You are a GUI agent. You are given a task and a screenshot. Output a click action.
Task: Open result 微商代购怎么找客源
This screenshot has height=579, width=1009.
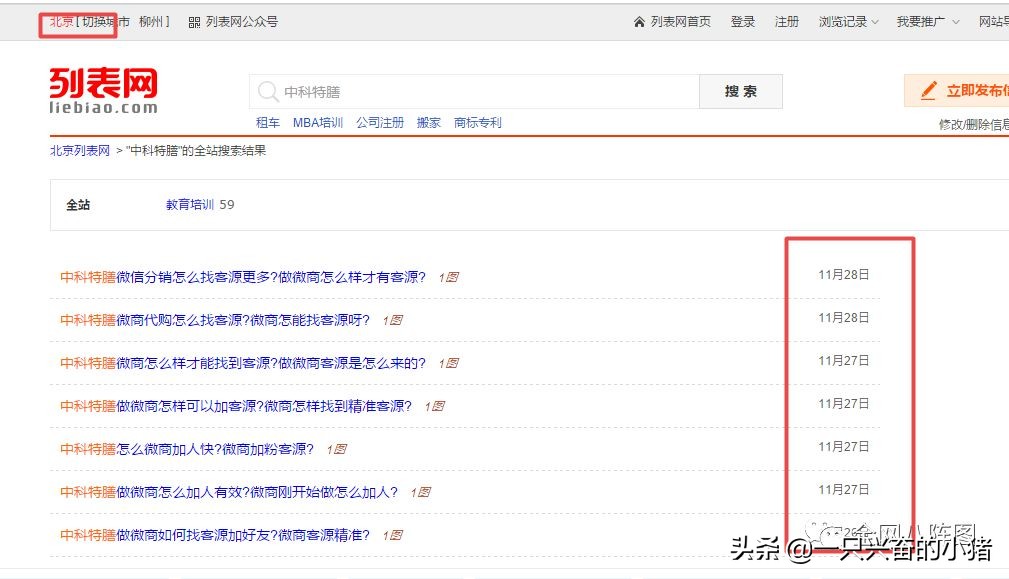215,320
